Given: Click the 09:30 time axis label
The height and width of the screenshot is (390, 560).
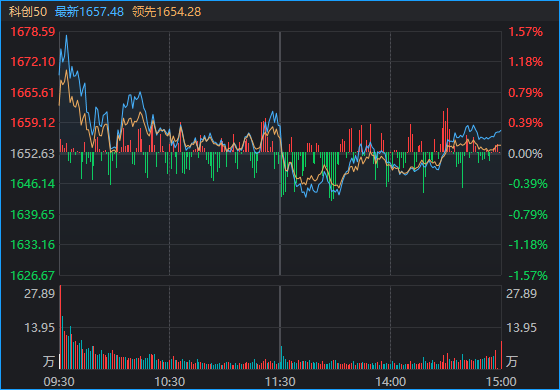Looking at the screenshot, I should pyautogui.click(x=59, y=382).
